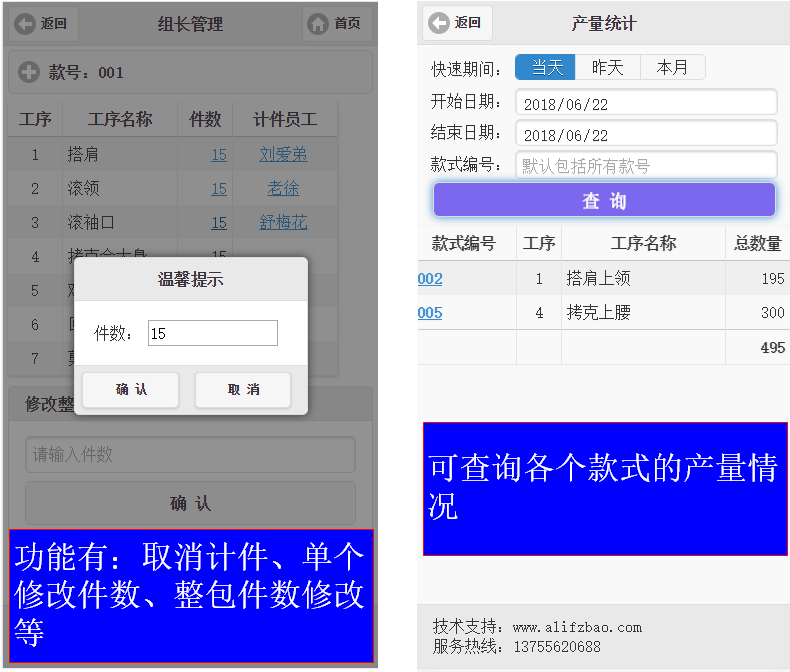Screen dimensions: 790x672
Task: Select the 当天 quick period option
Action: (547, 67)
